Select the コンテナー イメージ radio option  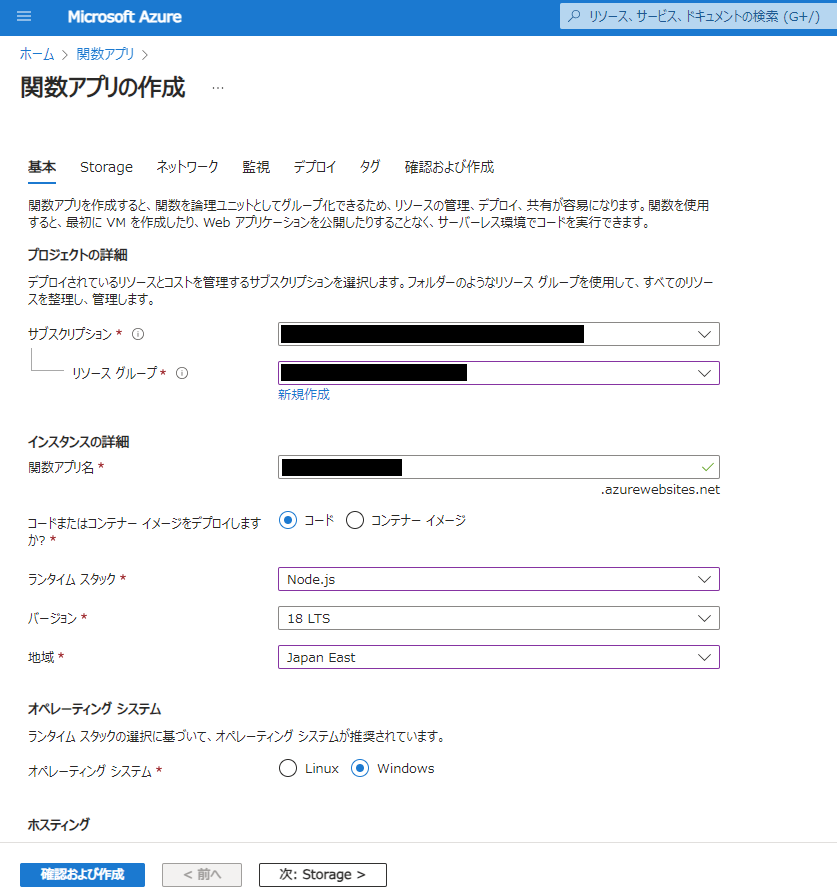pos(355,520)
